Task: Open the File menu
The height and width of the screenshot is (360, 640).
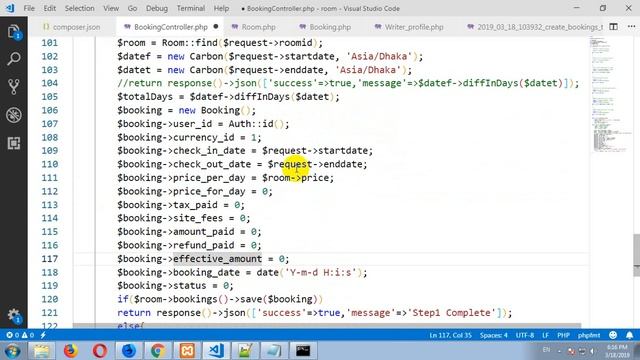Action: 29,8
